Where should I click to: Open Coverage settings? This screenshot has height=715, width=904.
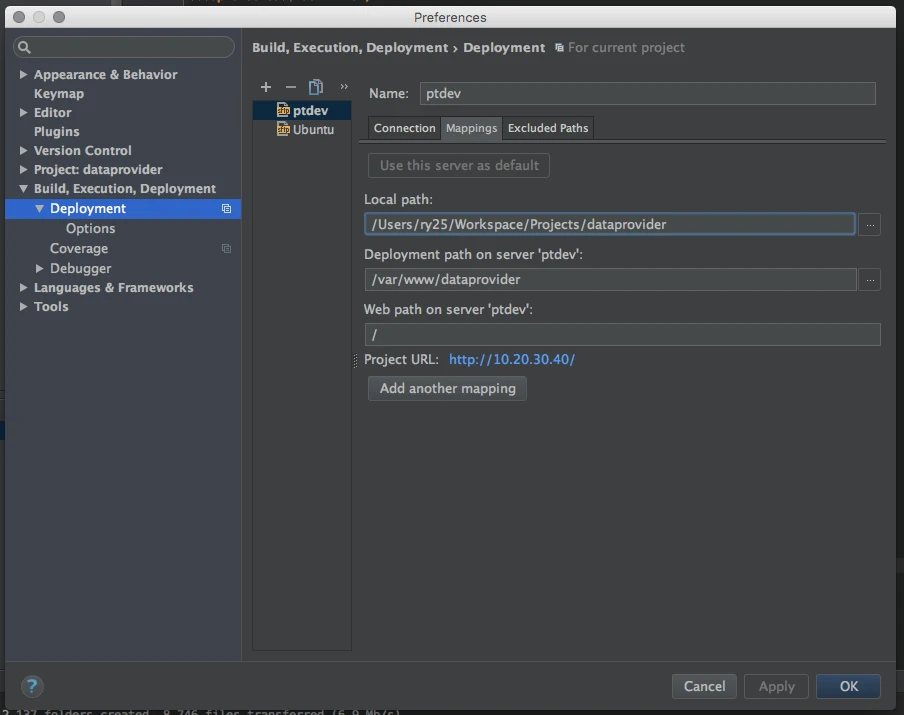pos(79,249)
